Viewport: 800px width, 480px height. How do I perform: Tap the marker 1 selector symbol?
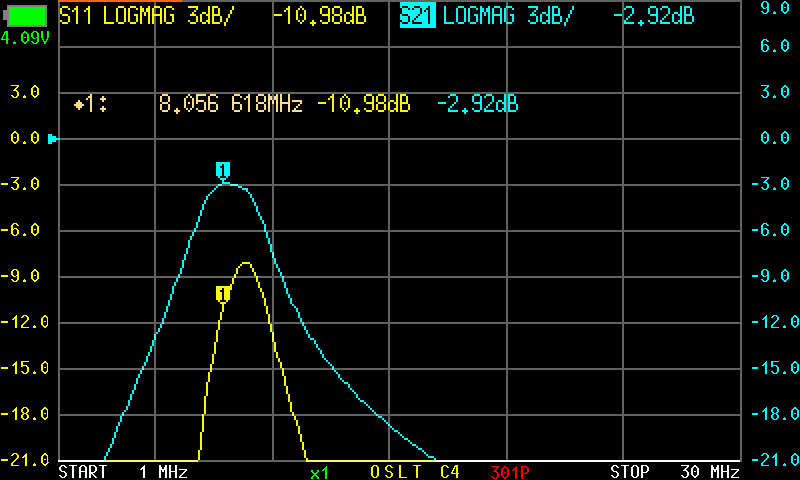point(90,105)
